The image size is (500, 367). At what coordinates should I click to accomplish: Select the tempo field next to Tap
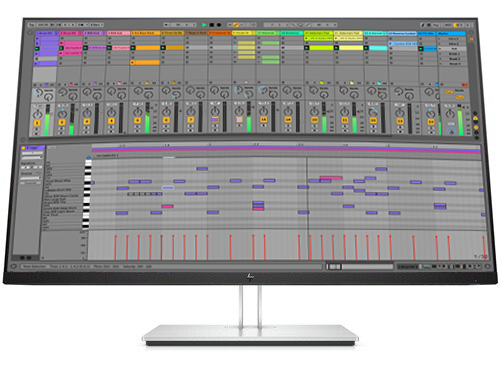(x=42, y=25)
